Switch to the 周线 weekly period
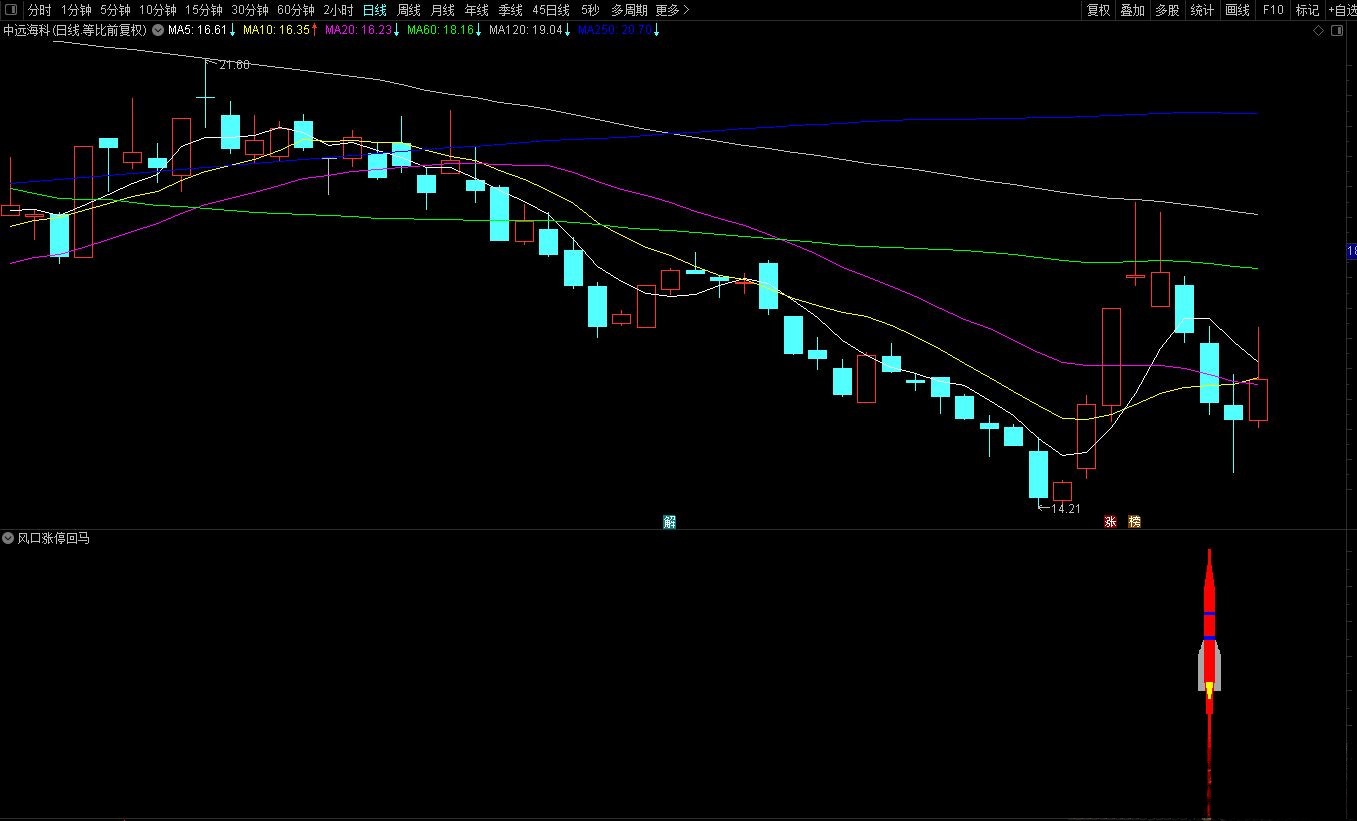 (409, 10)
